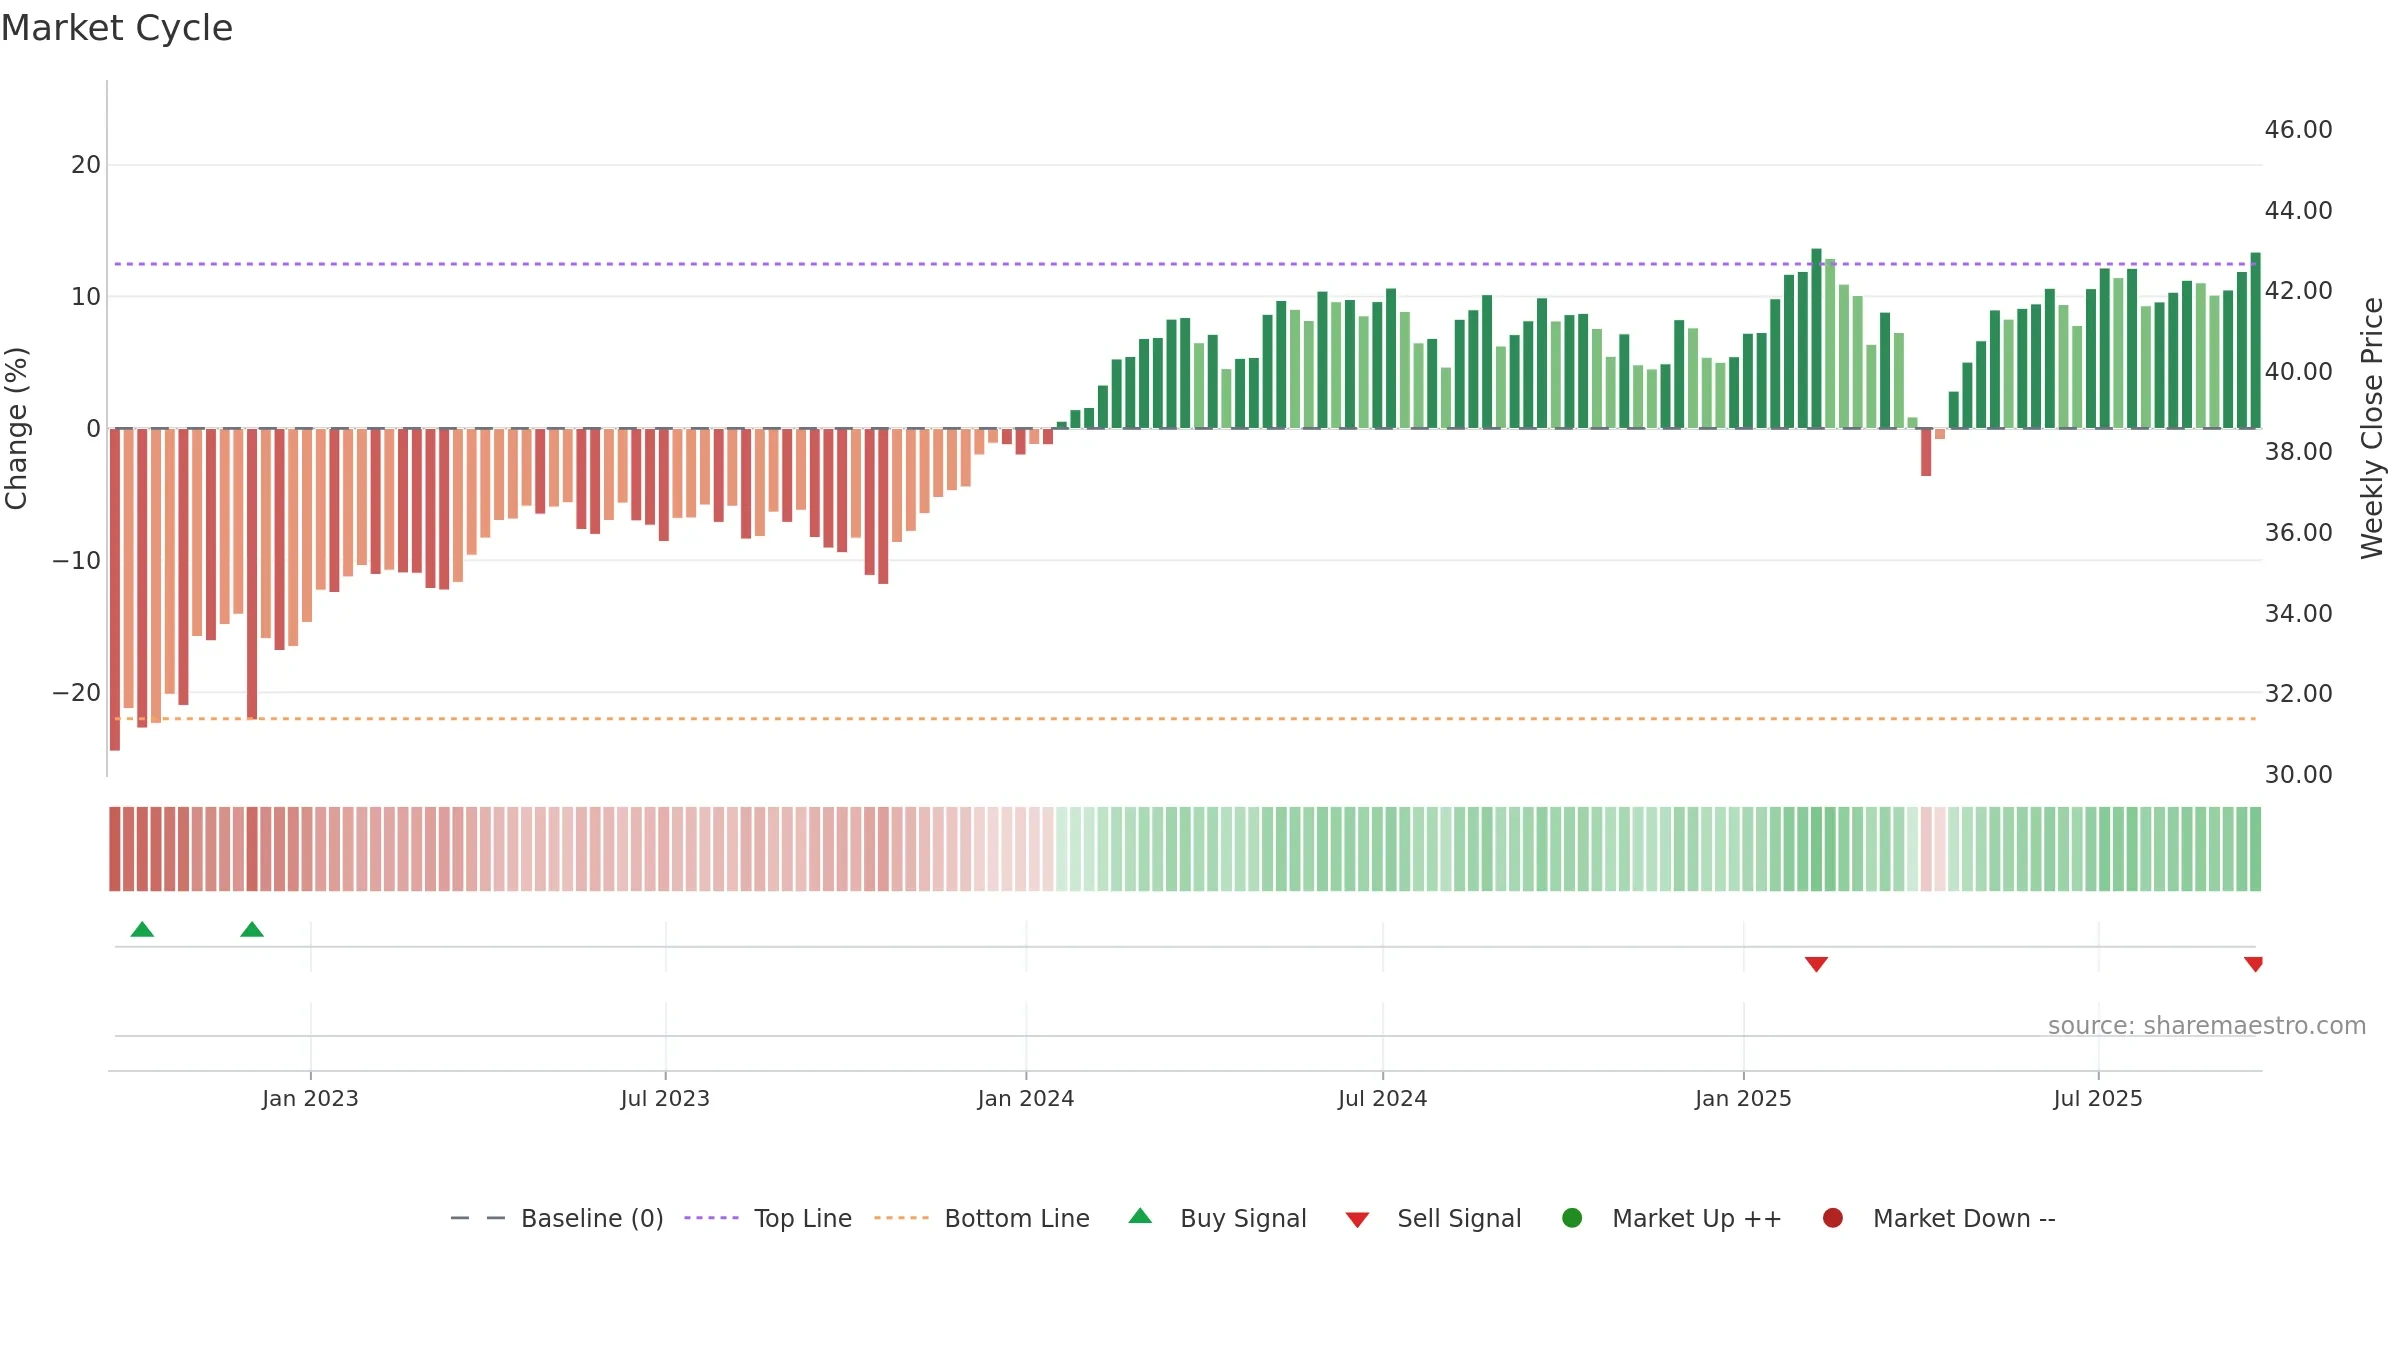
Task: Click the Change (%) axis title
Action: [16, 428]
